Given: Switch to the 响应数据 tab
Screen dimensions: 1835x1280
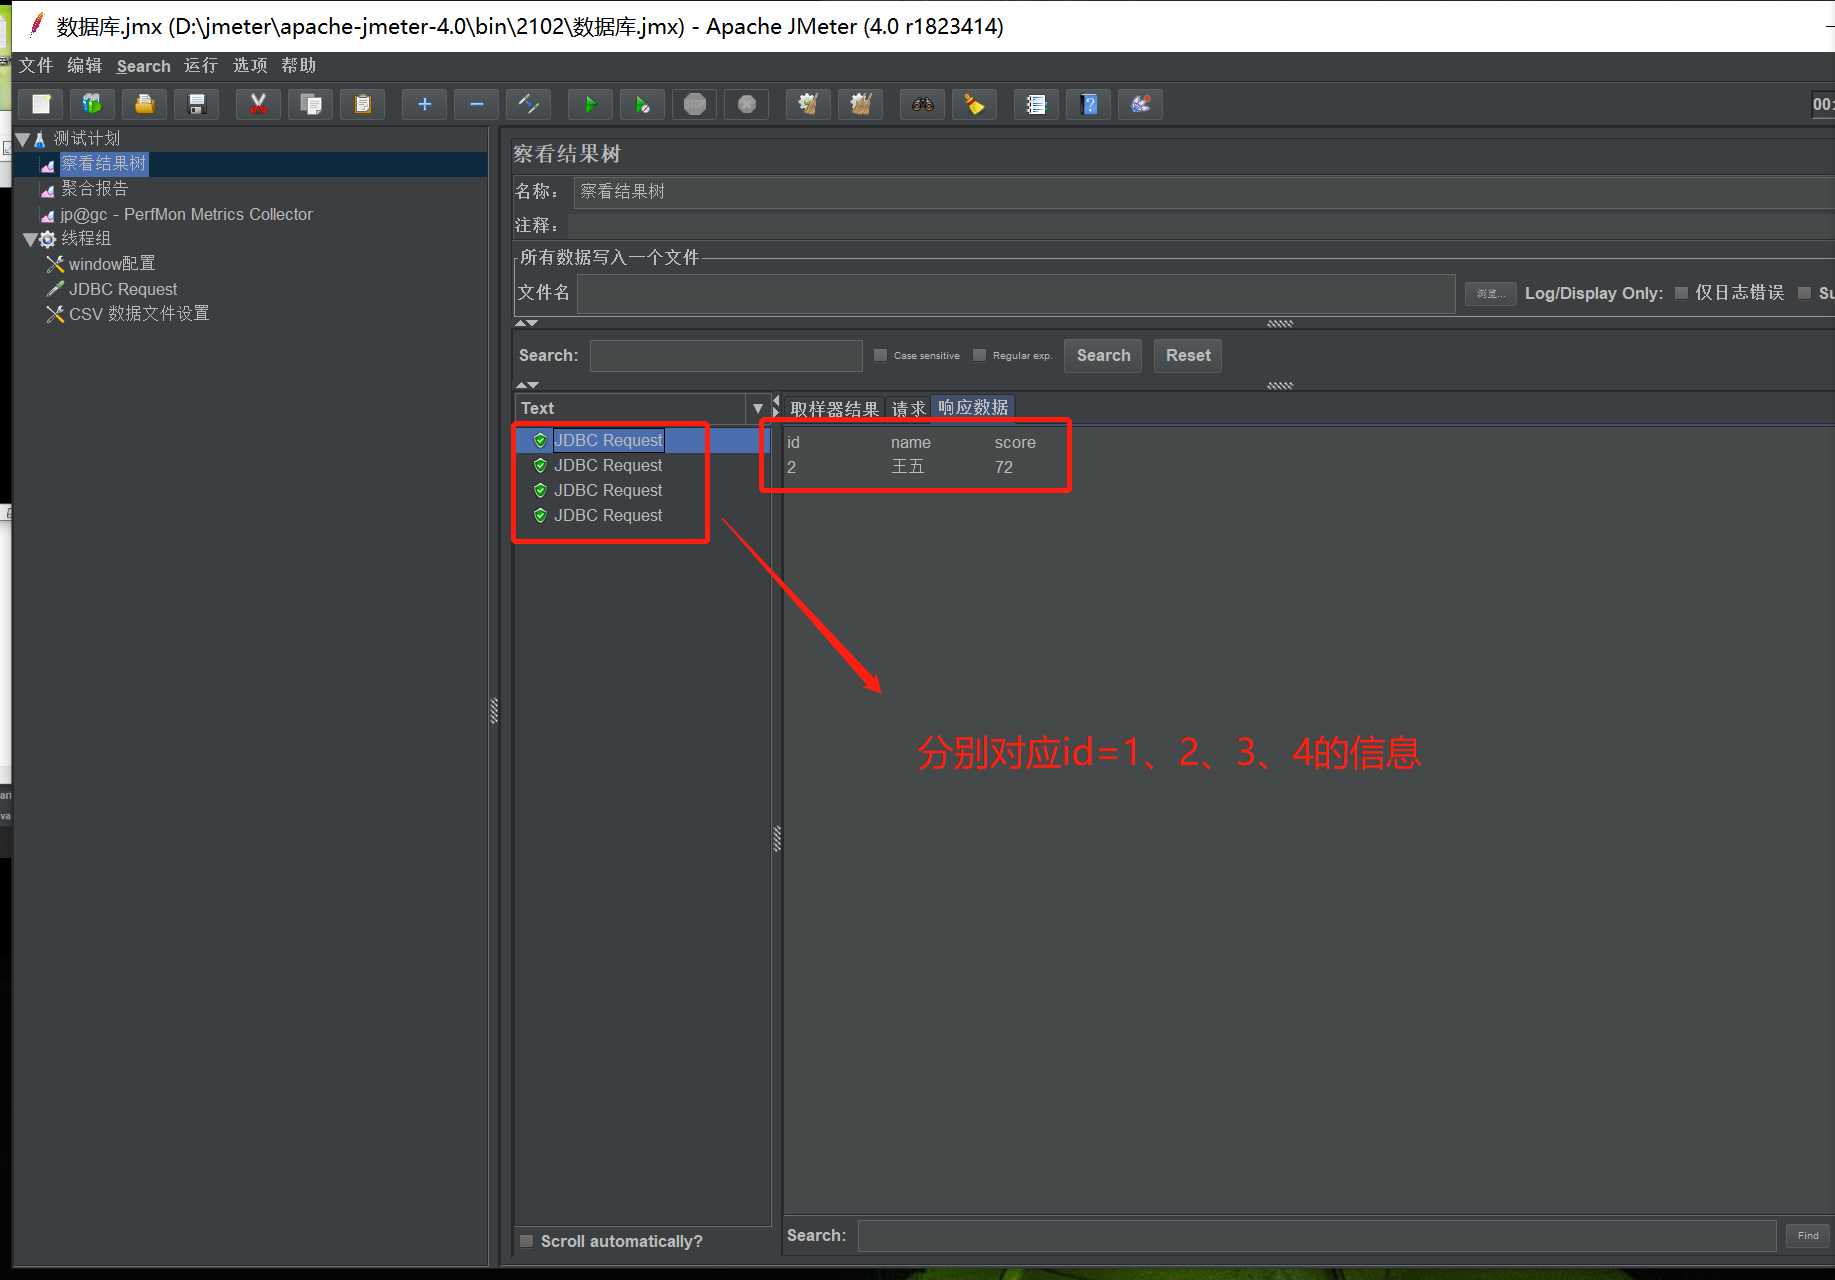Looking at the screenshot, I should coord(972,408).
